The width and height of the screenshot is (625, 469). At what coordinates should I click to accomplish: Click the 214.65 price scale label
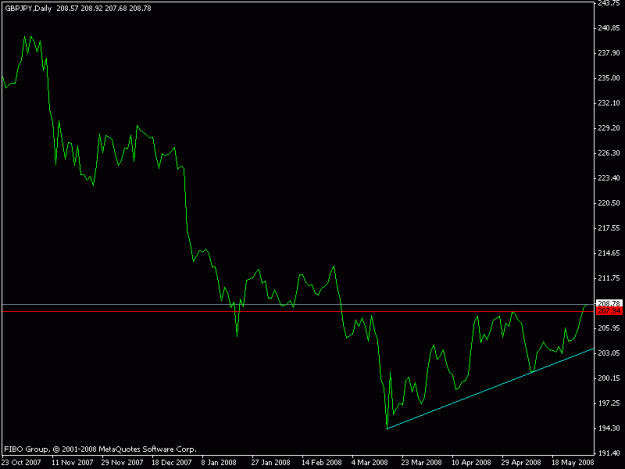point(609,253)
